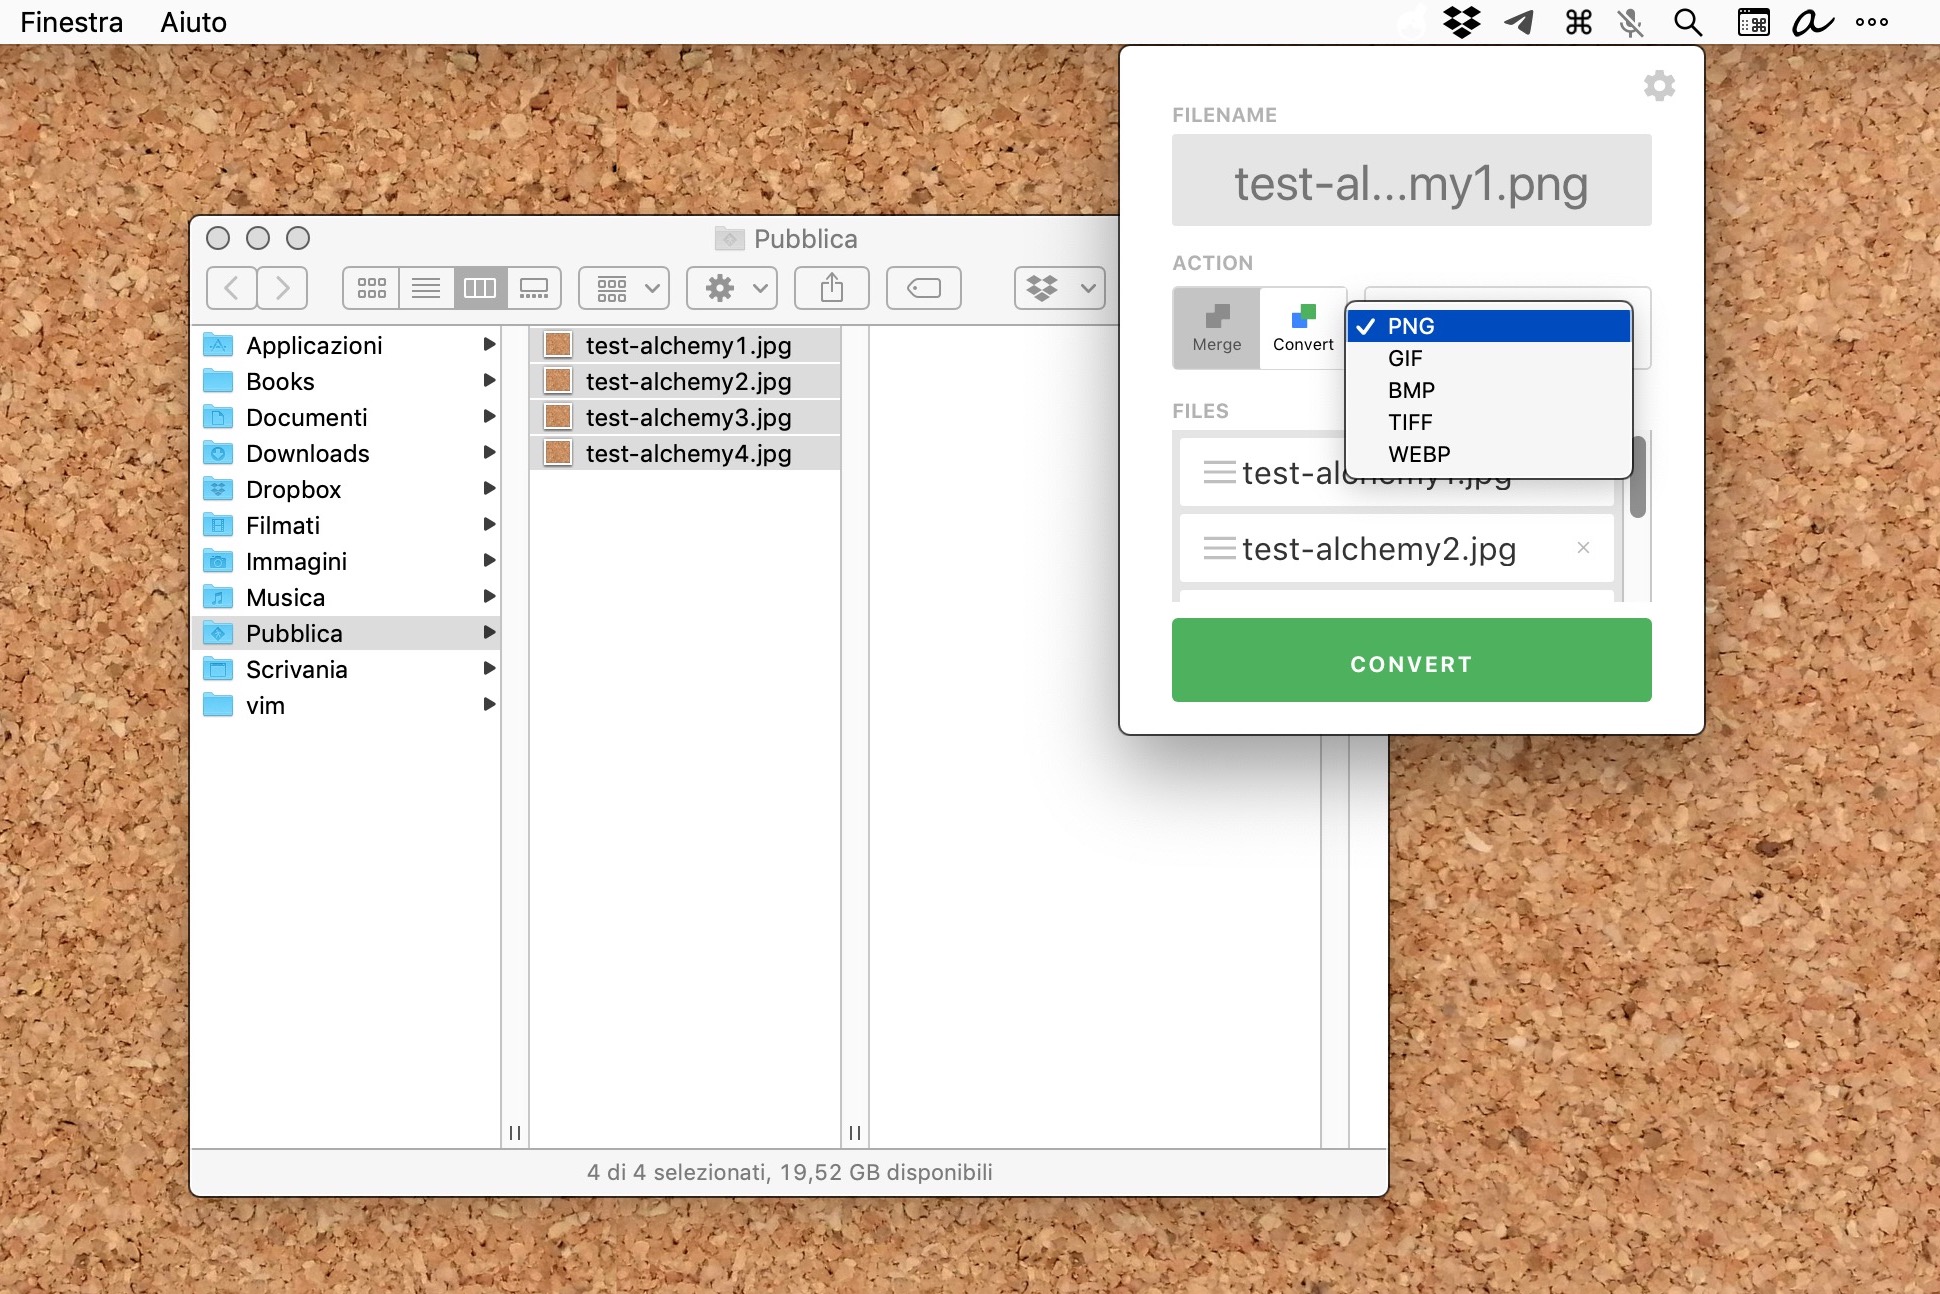Open Dropbox icon in menu bar
Screen dimensions: 1940x1294
[x=1462, y=22]
